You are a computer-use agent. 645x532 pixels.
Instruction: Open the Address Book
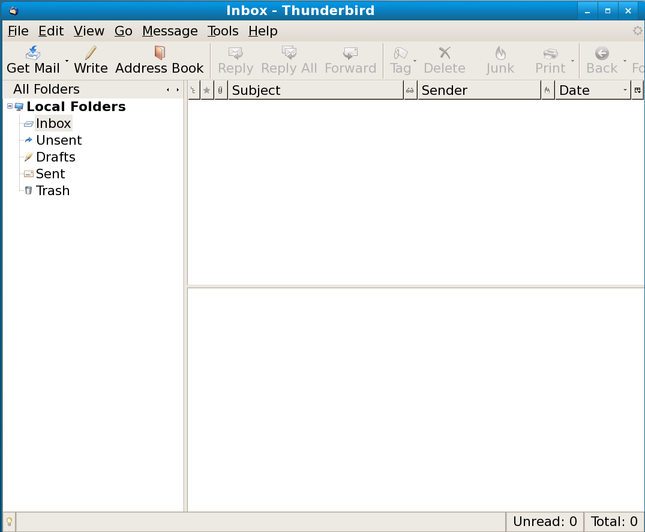pyautogui.click(x=159, y=59)
